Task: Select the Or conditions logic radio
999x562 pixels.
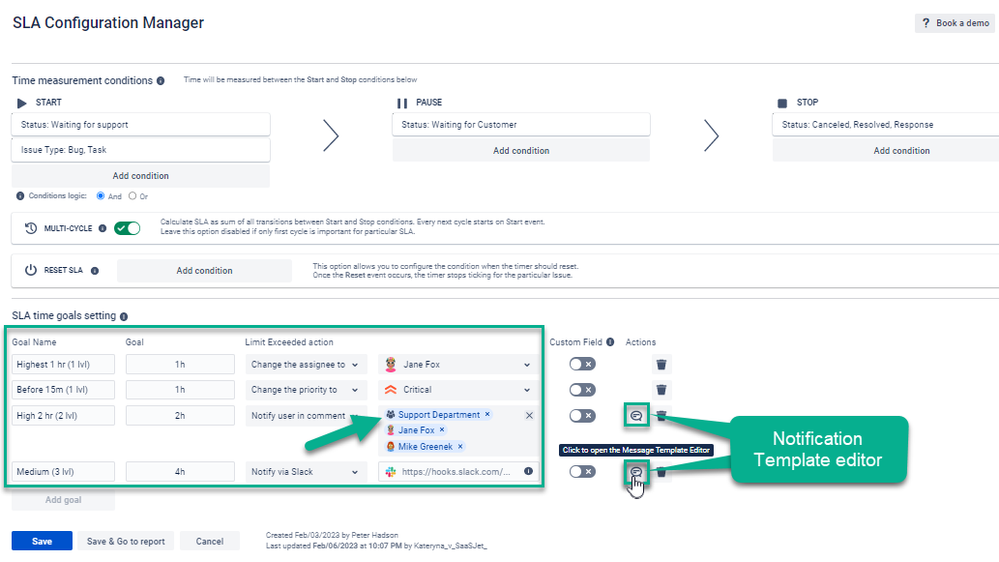Action: coord(133,196)
